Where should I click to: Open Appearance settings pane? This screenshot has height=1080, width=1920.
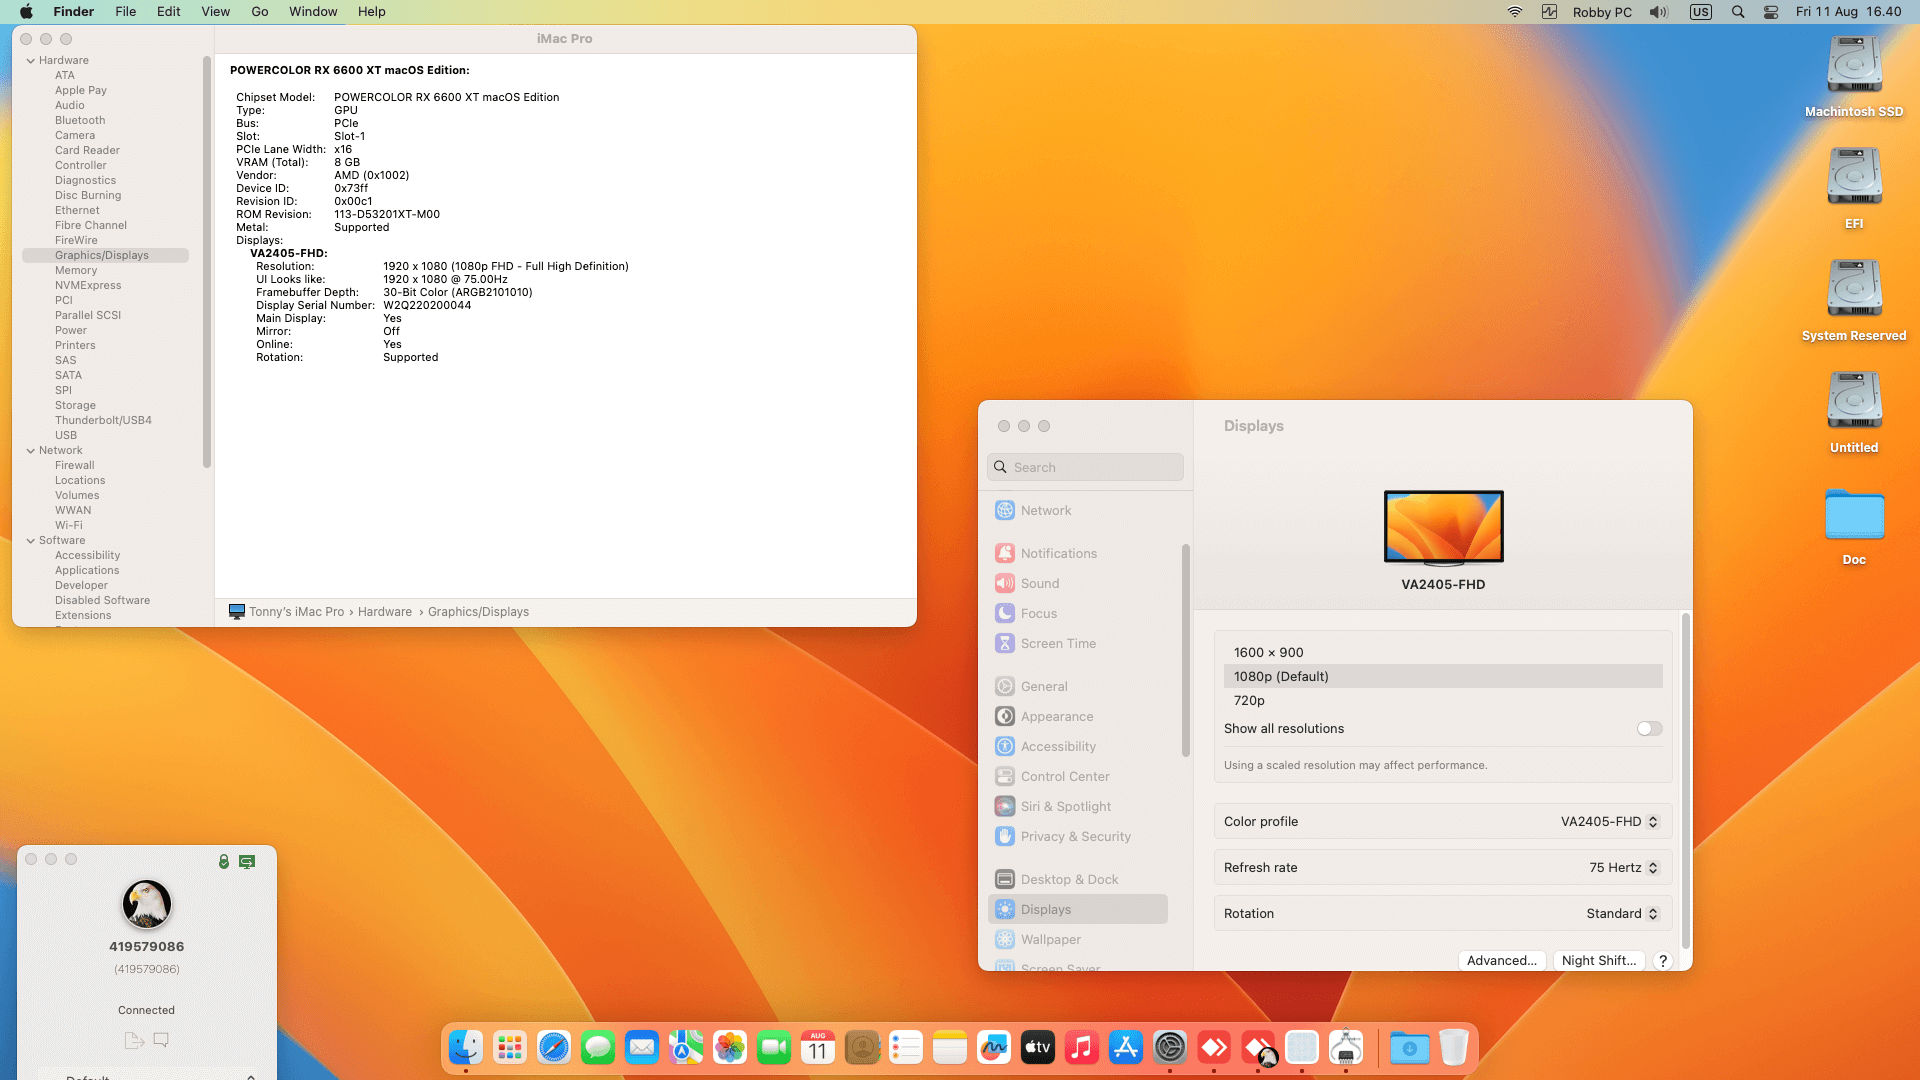point(1077,716)
